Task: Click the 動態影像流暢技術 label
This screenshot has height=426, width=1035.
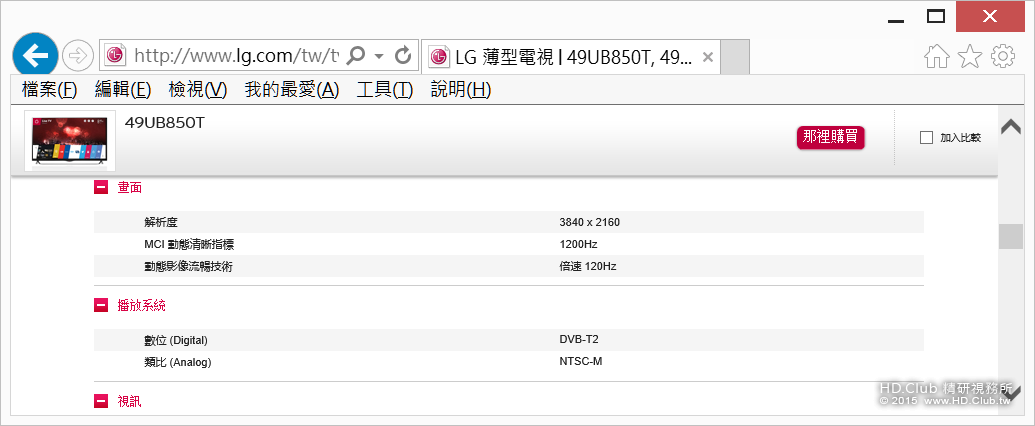Action: coord(188,267)
